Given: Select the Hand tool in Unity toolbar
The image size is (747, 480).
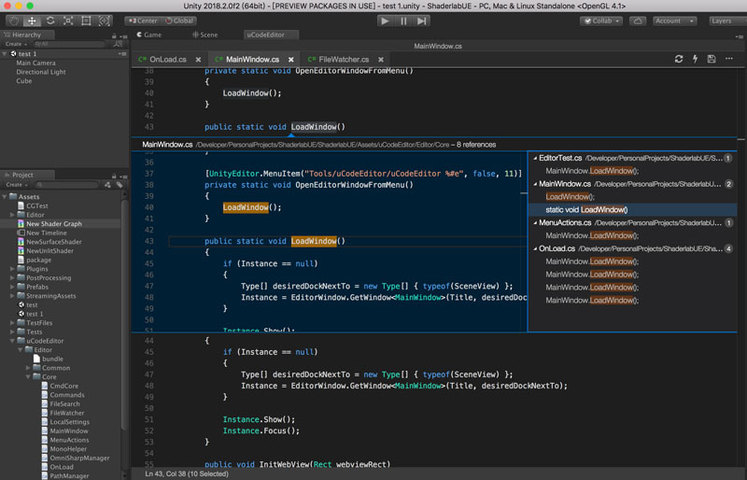Looking at the screenshot, I should coord(14,21).
